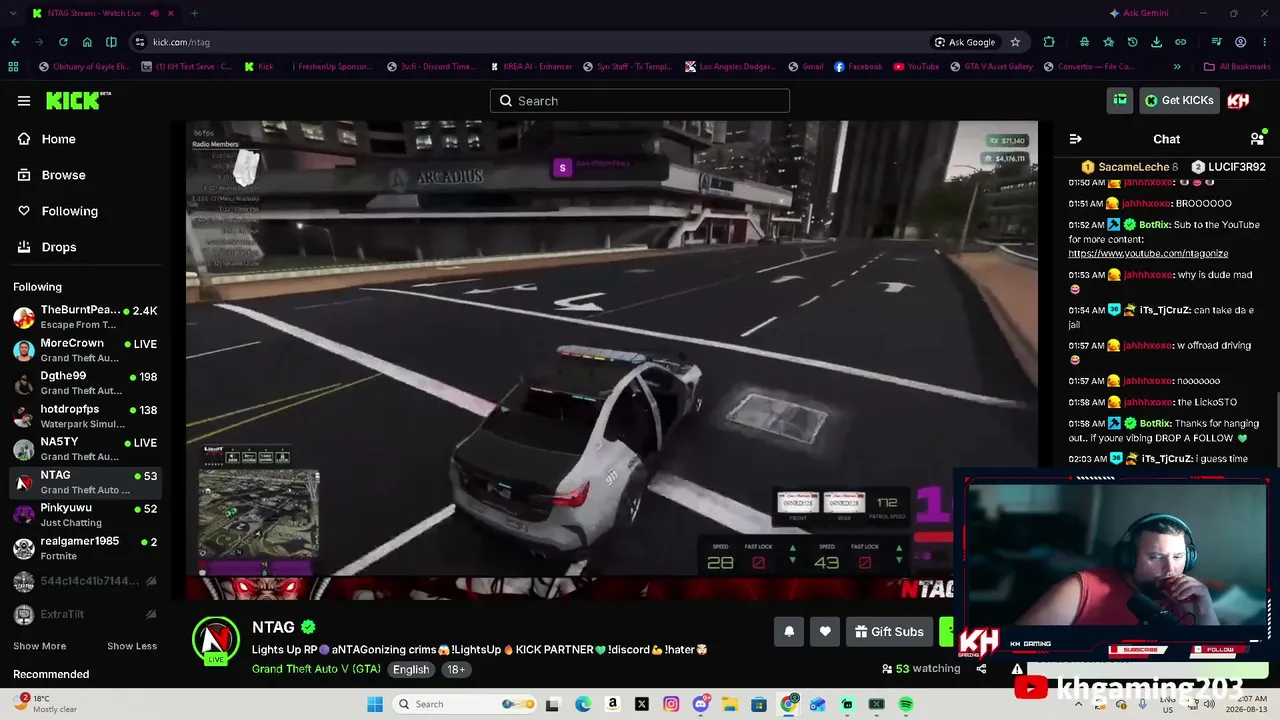Click the Ask Google button in address bar
Screen dimensions: 1280x720
click(965, 42)
